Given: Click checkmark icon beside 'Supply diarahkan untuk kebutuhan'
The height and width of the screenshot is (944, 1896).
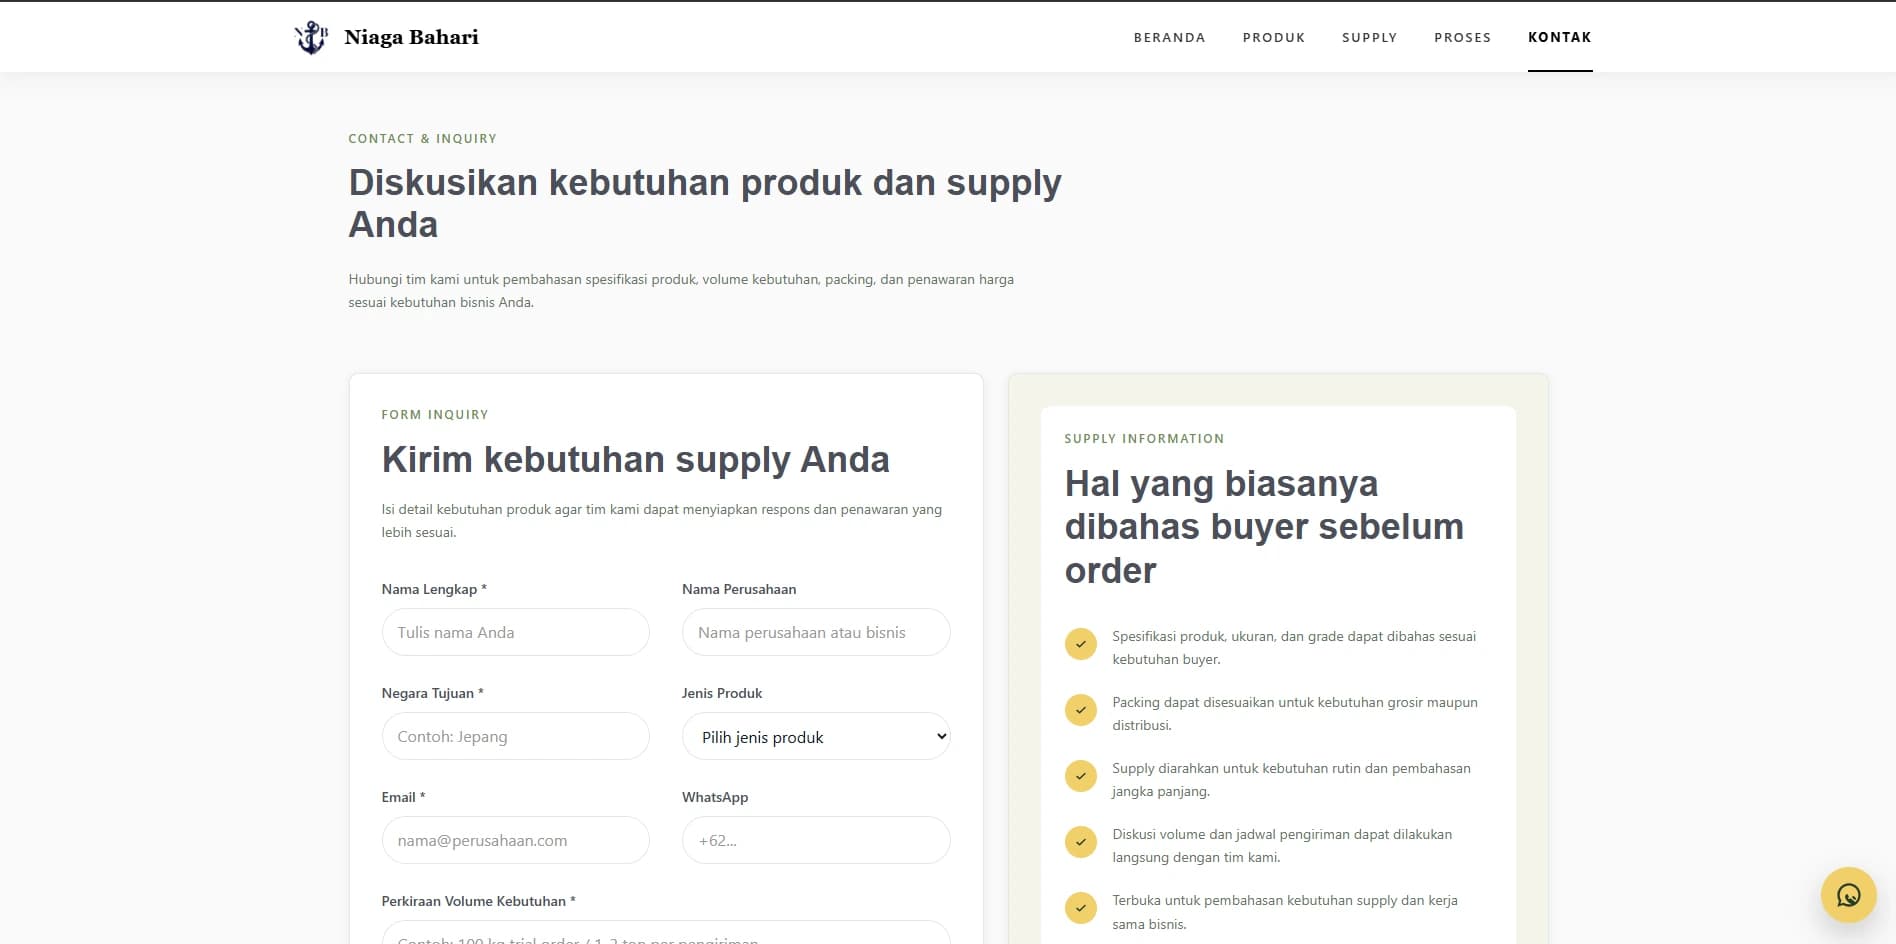Looking at the screenshot, I should (1080, 776).
